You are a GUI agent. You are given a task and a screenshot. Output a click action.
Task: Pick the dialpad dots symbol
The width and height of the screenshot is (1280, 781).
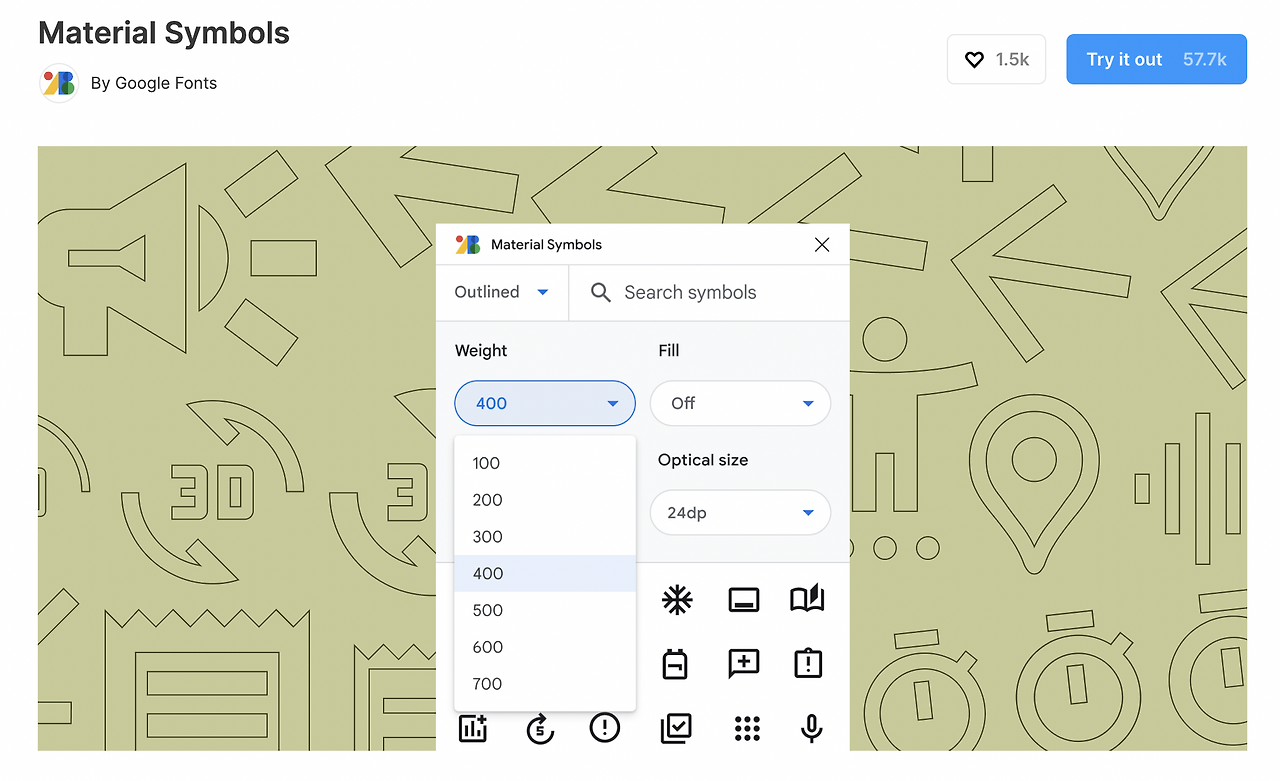point(747,728)
